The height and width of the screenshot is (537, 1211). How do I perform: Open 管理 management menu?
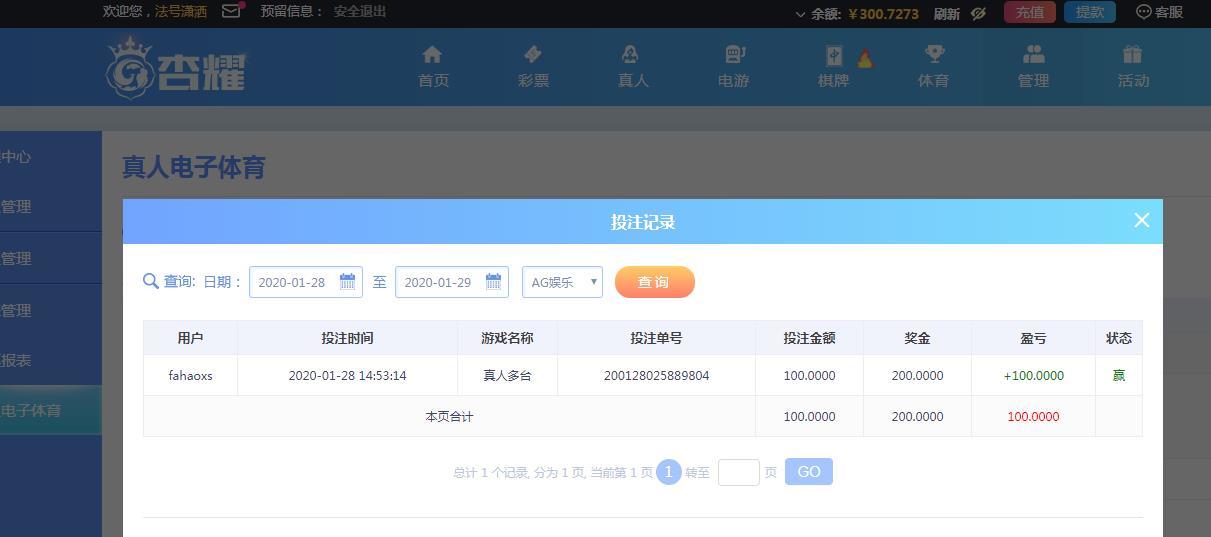[x=1033, y=67]
